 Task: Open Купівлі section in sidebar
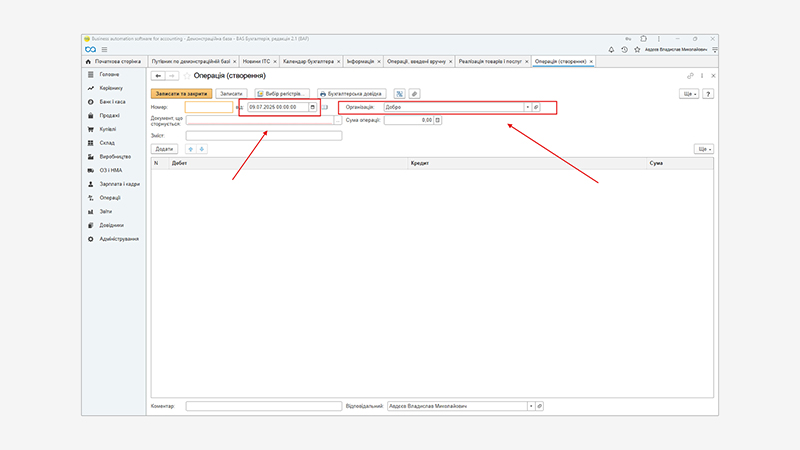108,130
